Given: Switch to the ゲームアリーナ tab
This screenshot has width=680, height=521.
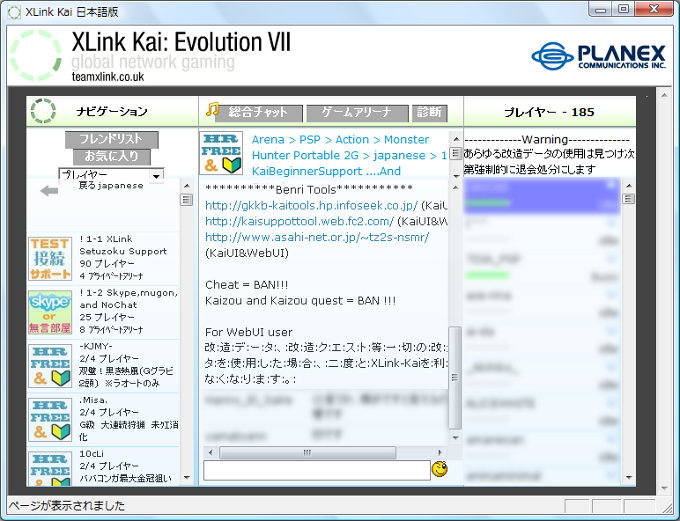Looking at the screenshot, I should tap(357, 113).
